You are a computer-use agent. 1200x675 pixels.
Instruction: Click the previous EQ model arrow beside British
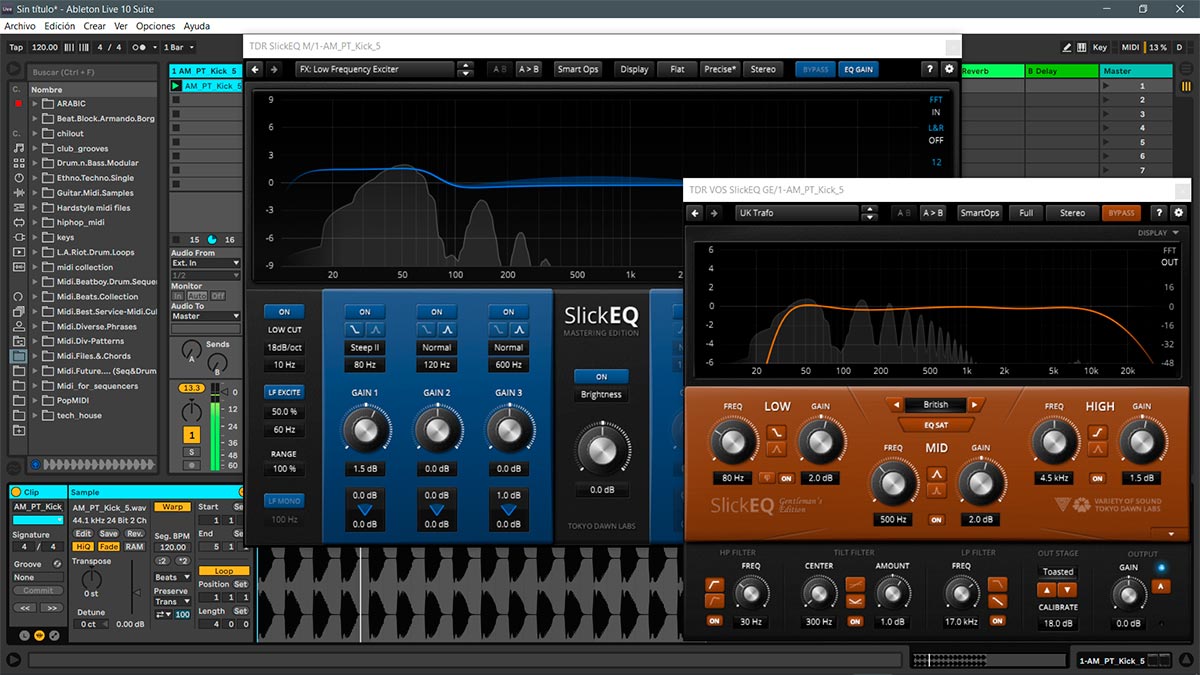[894, 405]
